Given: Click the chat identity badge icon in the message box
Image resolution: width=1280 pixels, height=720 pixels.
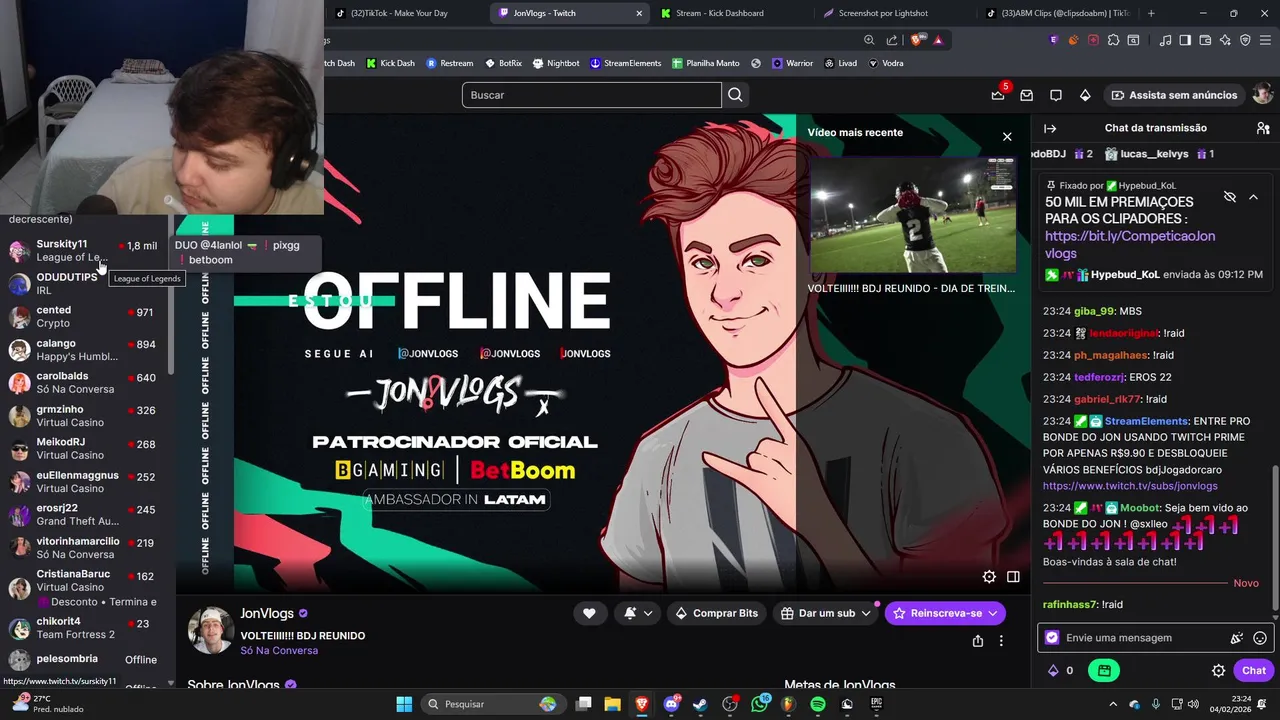Looking at the screenshot, I should 1052,638.
